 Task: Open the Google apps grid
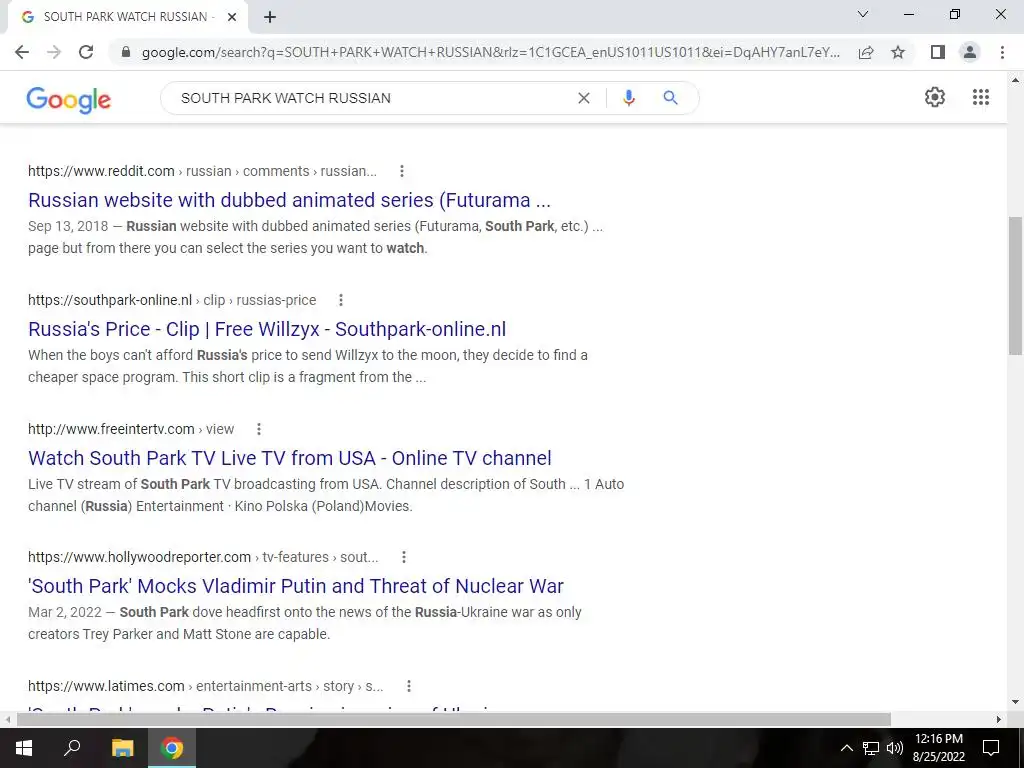pos(980,97)
